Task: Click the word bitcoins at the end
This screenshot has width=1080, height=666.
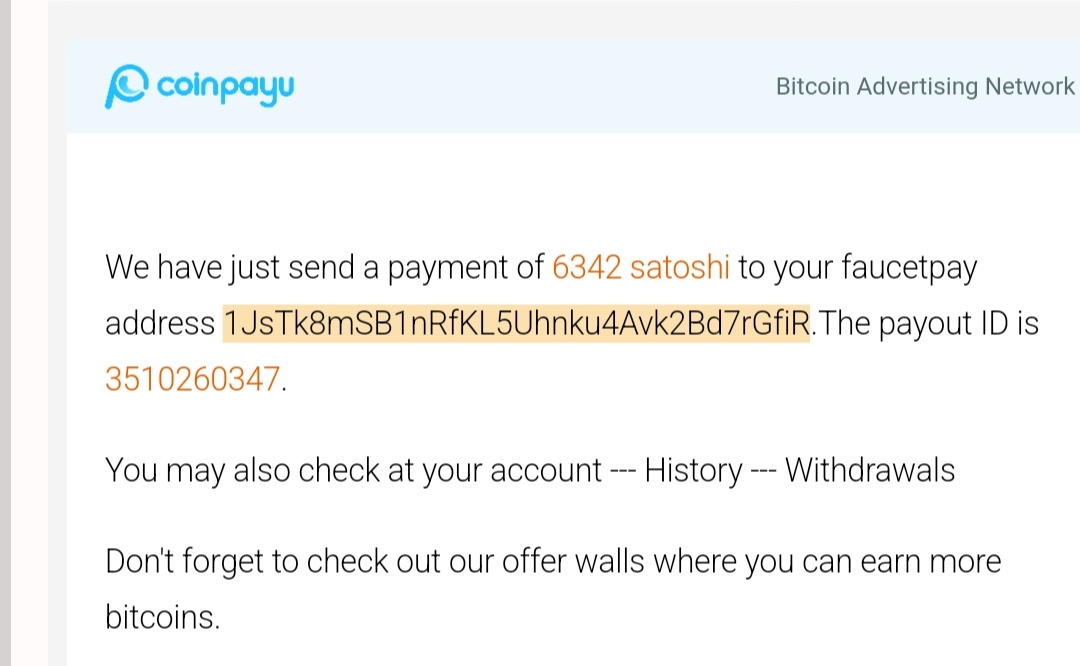Action: pos(162,617)
